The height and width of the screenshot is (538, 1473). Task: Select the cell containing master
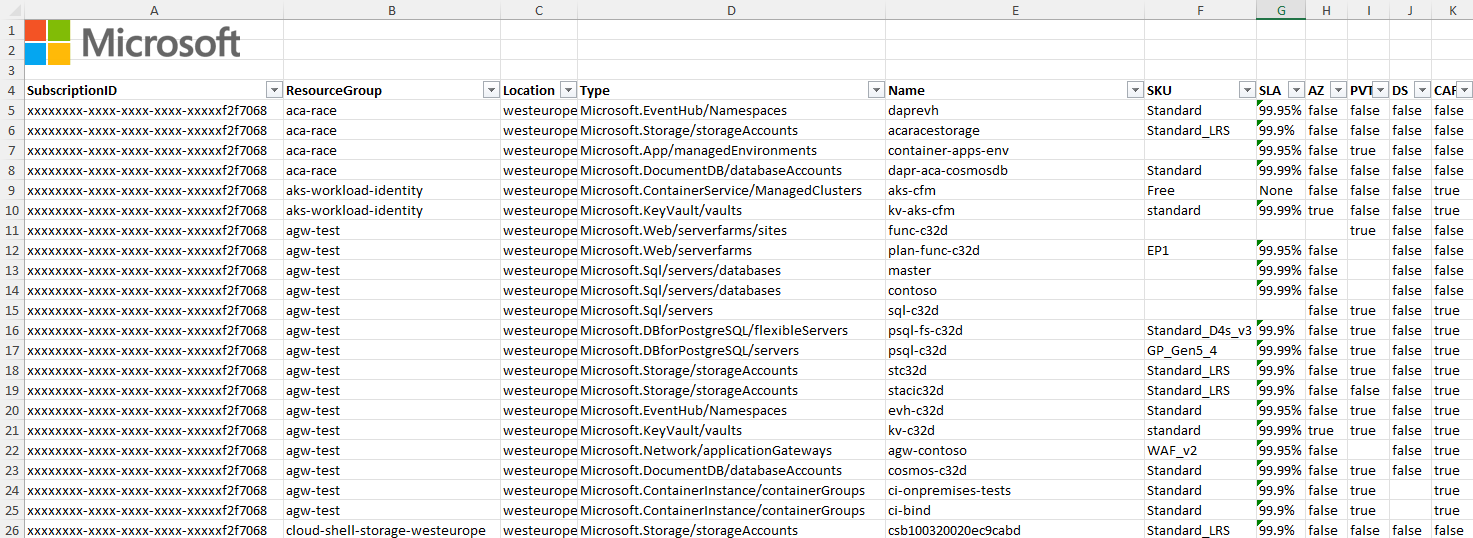point(1015,270)
